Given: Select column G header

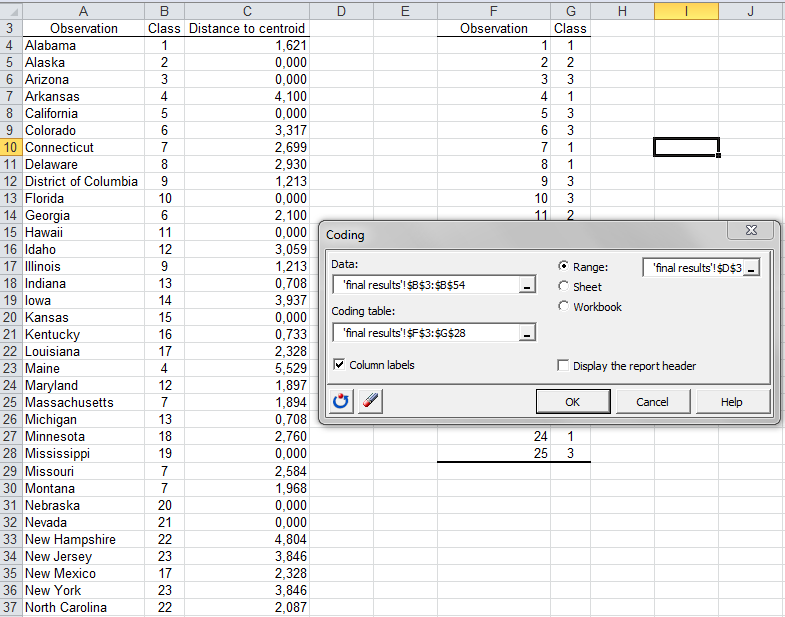Looking at the screenshot, I should pyautogui.click(x=570, y=11).
